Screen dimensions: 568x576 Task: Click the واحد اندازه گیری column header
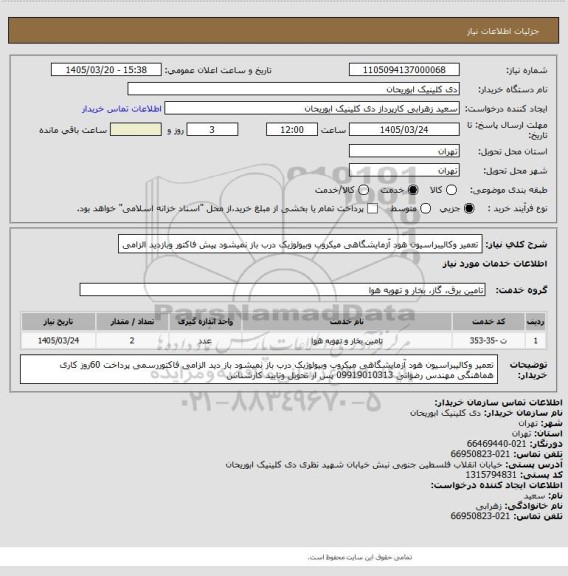point(205,322)
